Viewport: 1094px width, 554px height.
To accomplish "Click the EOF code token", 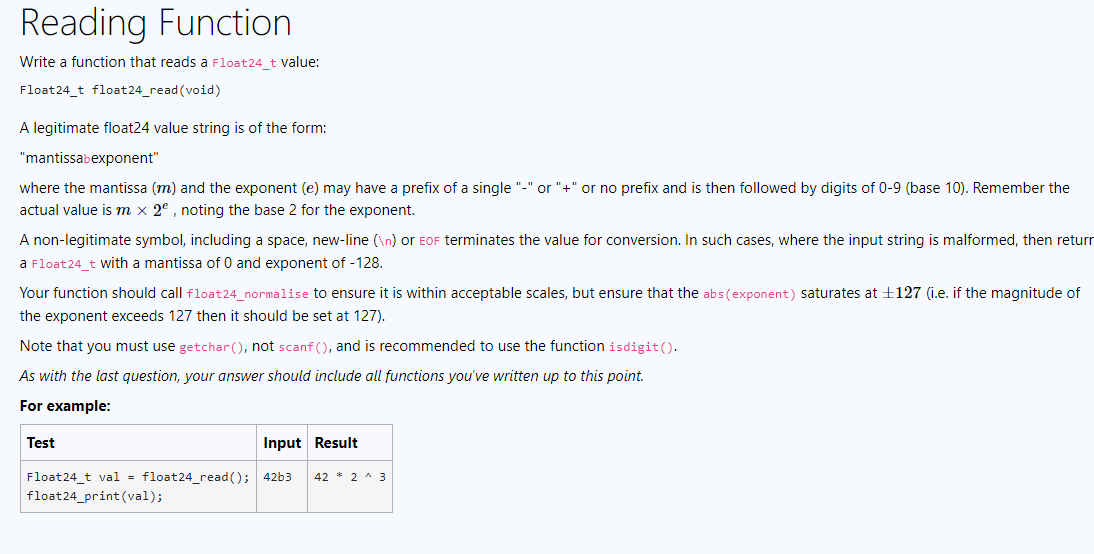I will (430, 241).
